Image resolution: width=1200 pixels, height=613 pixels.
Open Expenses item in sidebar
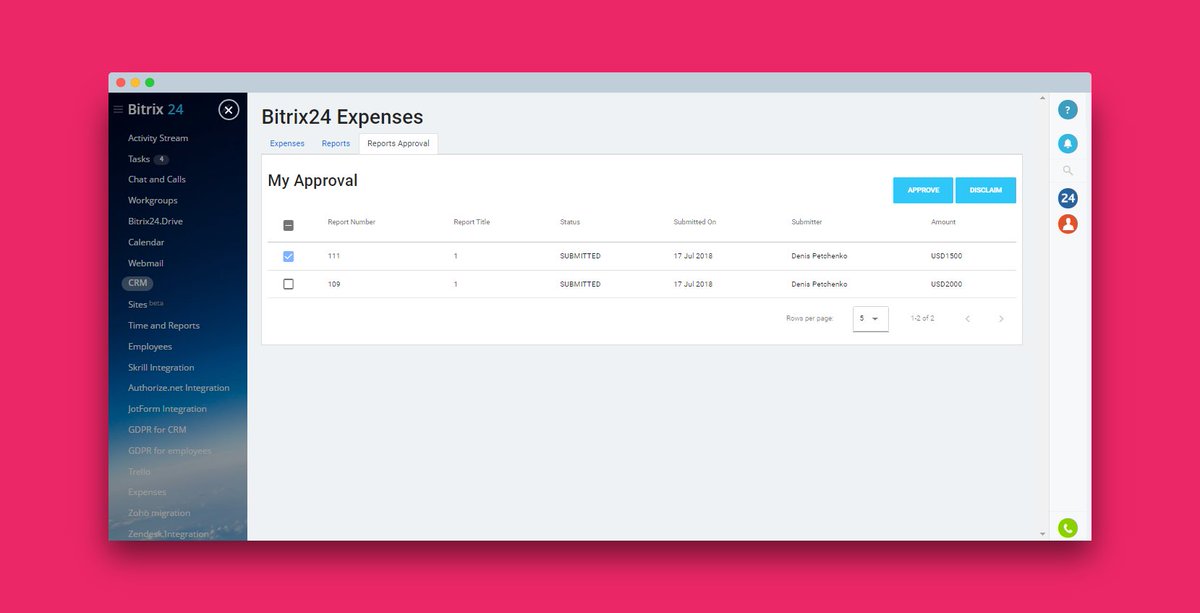coord(147,492)
